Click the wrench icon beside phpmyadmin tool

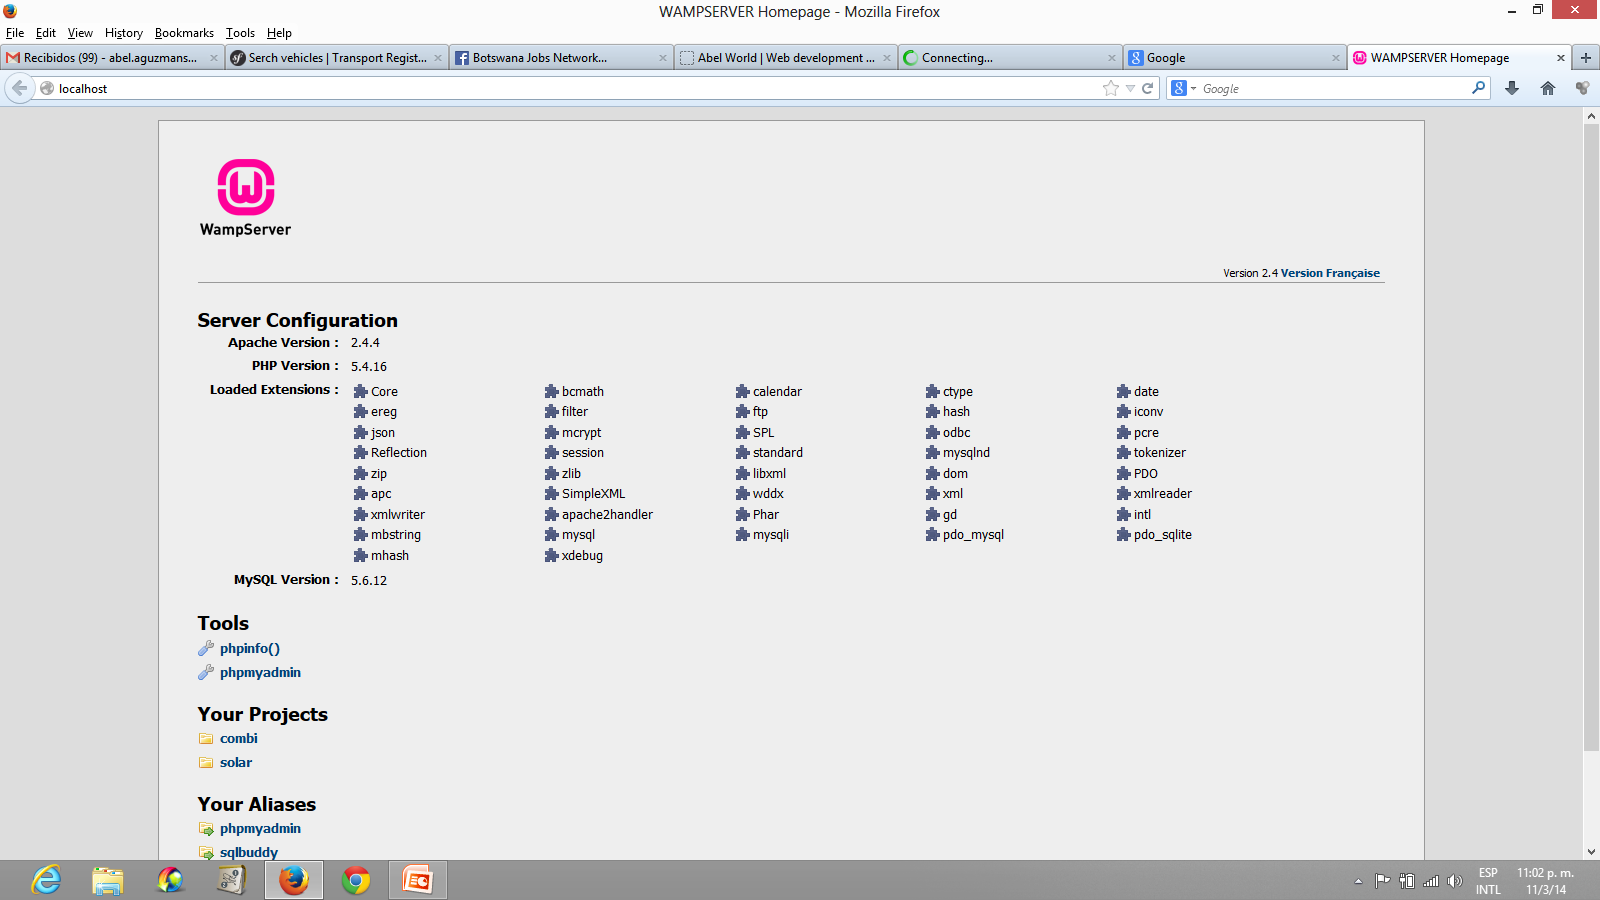click(206, 672)
